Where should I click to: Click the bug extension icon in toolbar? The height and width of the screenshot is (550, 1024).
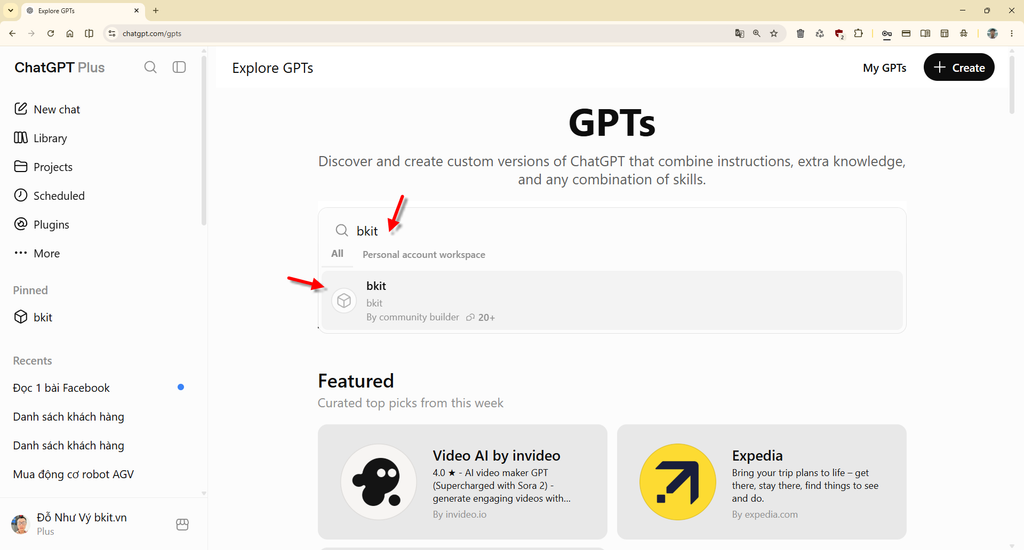tap(964, 33)
